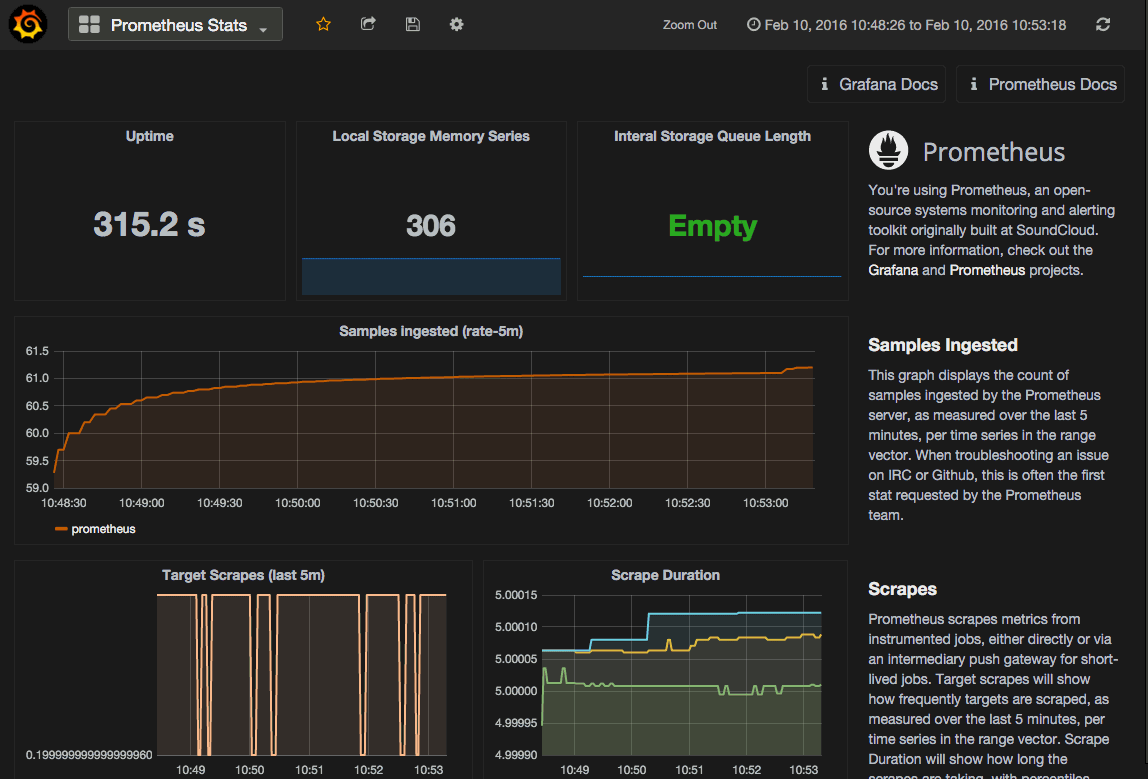This screenshot has width=1148, height=779.
Task: Open Local Storage Memory Series panel title
Action: pos(431,136)
